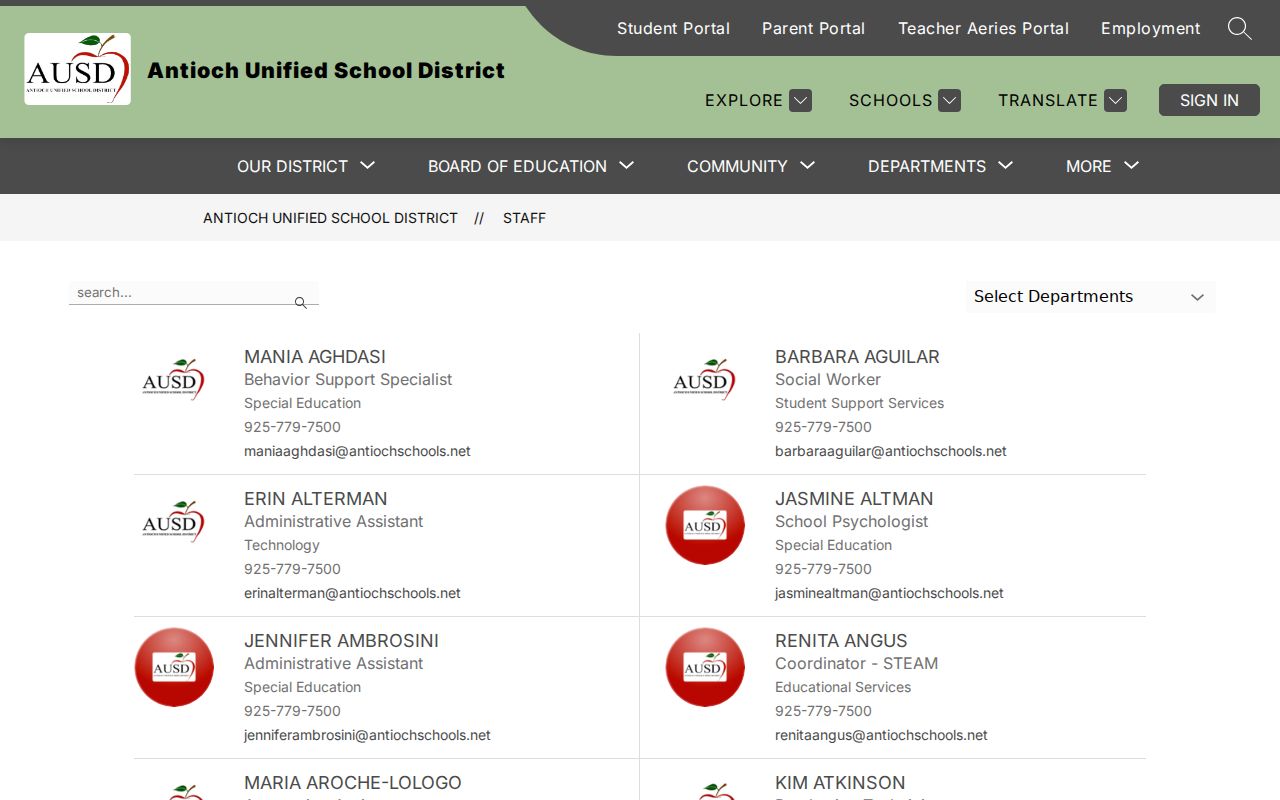1280x800 pixels.
Task: Click "Coordinator - STEAM" title text
Action: (x=856, y=664)
